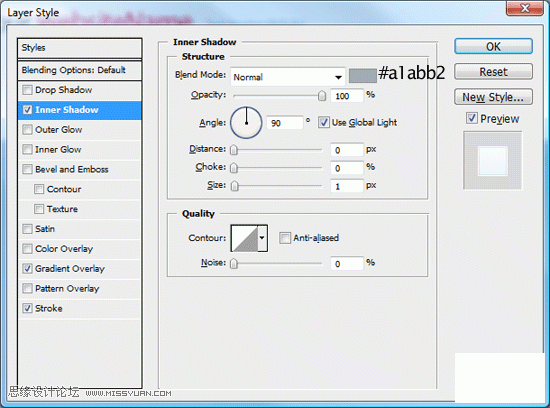
Task: Select the Inner Shadow row label
Action: [x=67, y=110]
